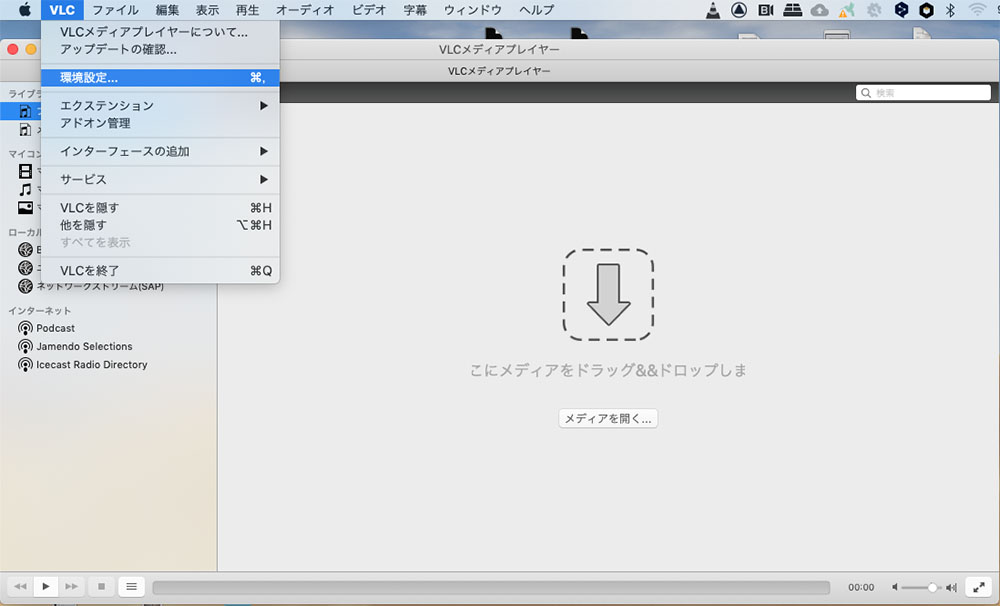The height and width of the screenshot is (606, 1000).
Task: Choose VLCを隠す from the menu
Action: pos(160,207)
